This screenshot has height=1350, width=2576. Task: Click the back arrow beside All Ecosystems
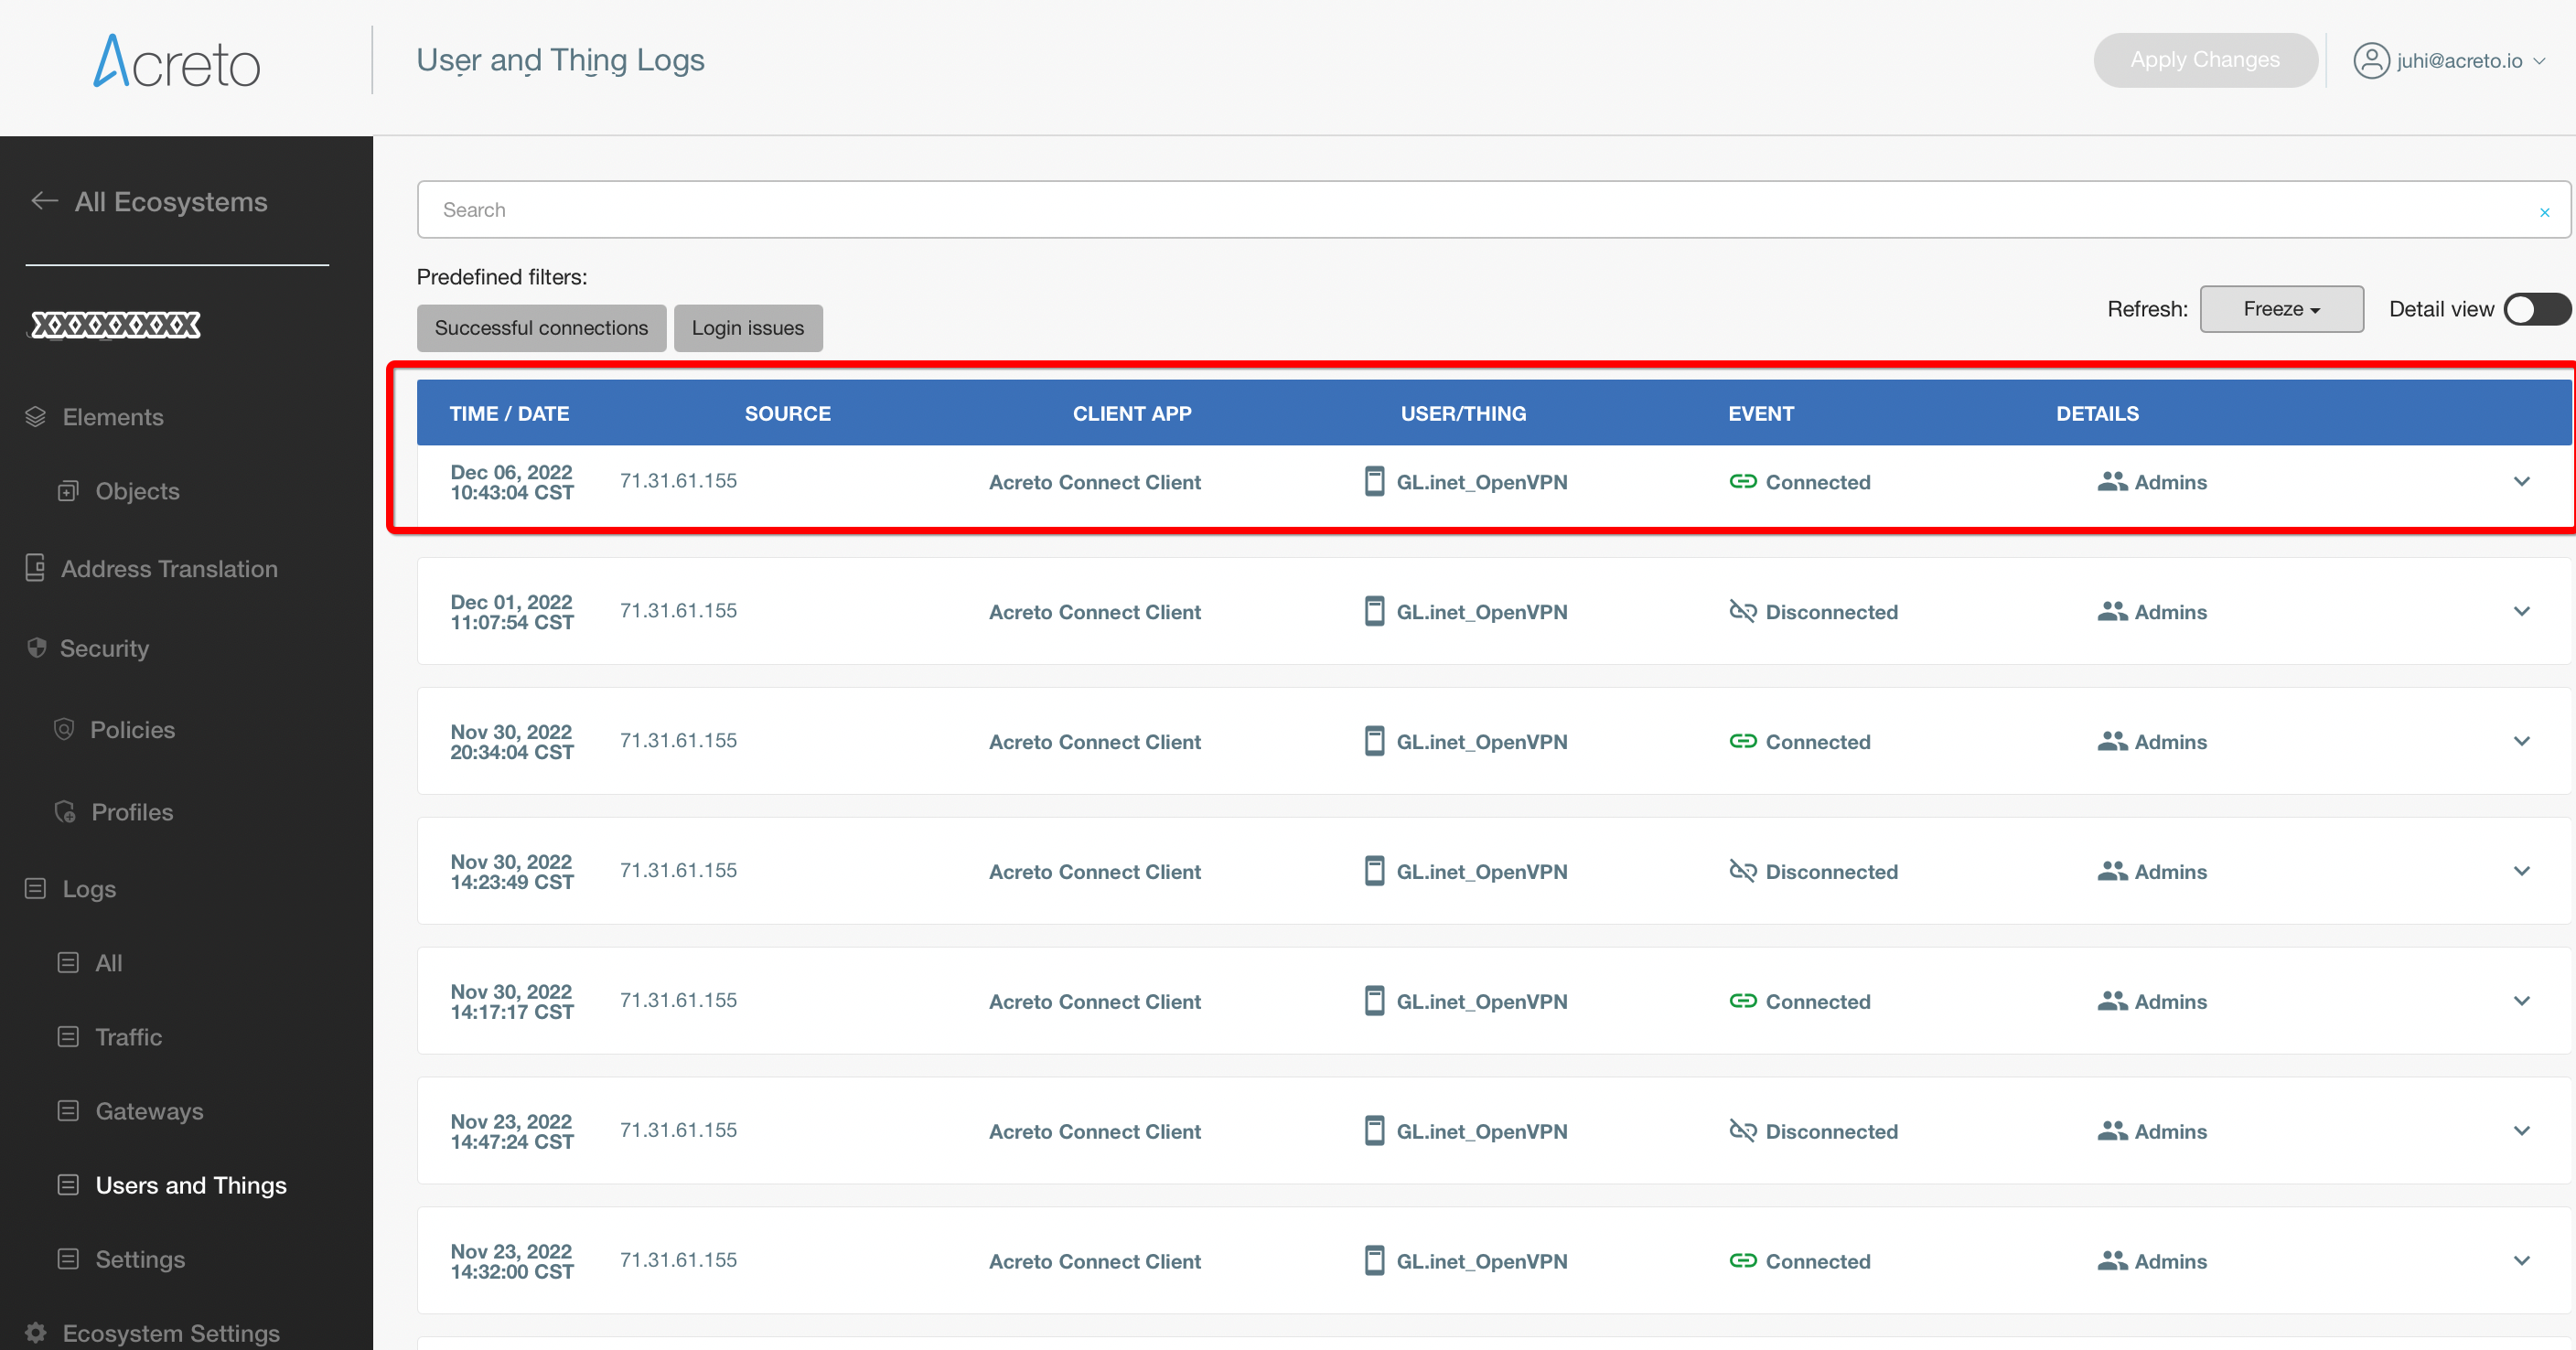point(44,201)
